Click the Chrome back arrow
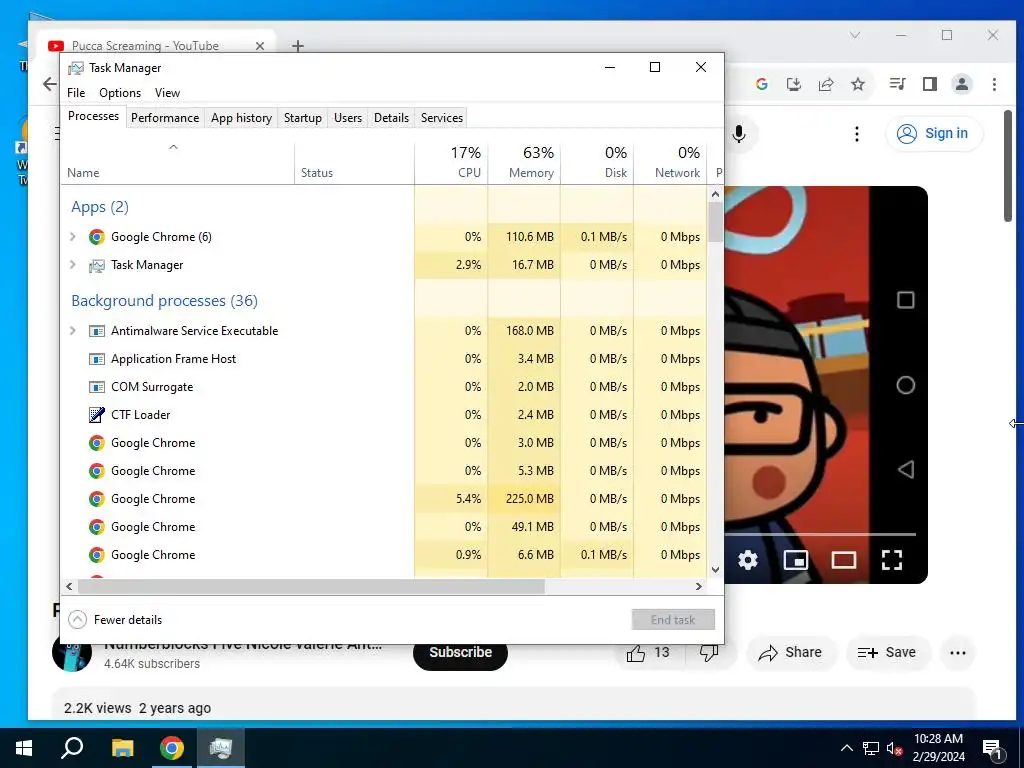 point(50,84)
